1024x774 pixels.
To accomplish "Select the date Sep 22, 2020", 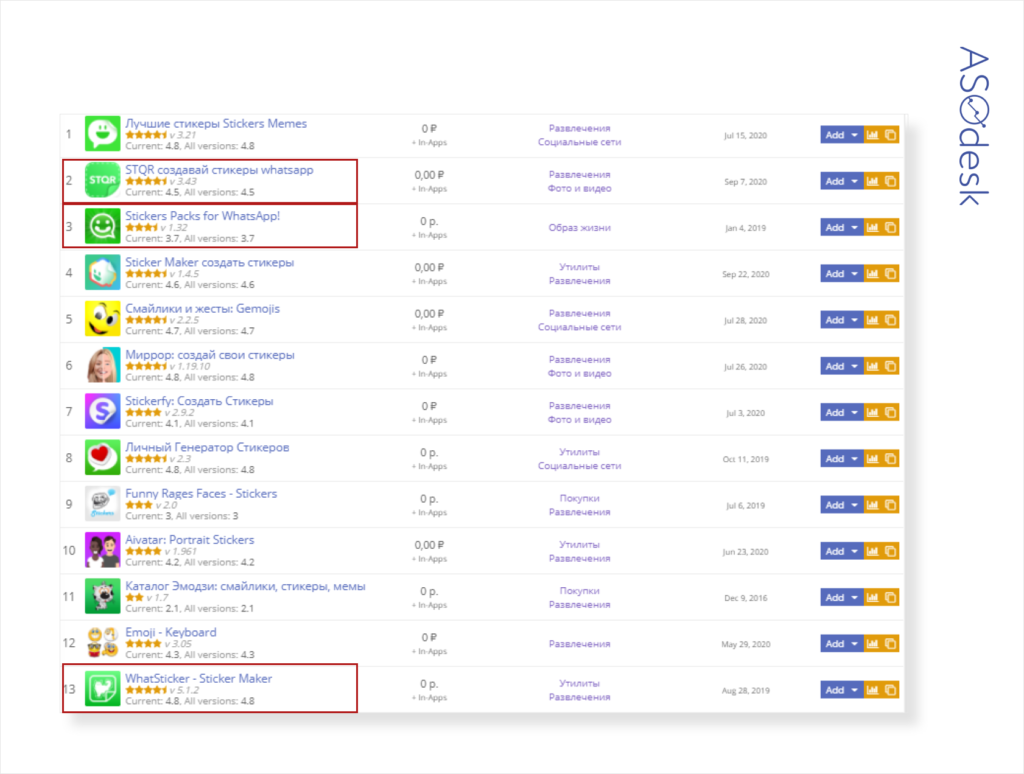I will (x=745, y=274).
